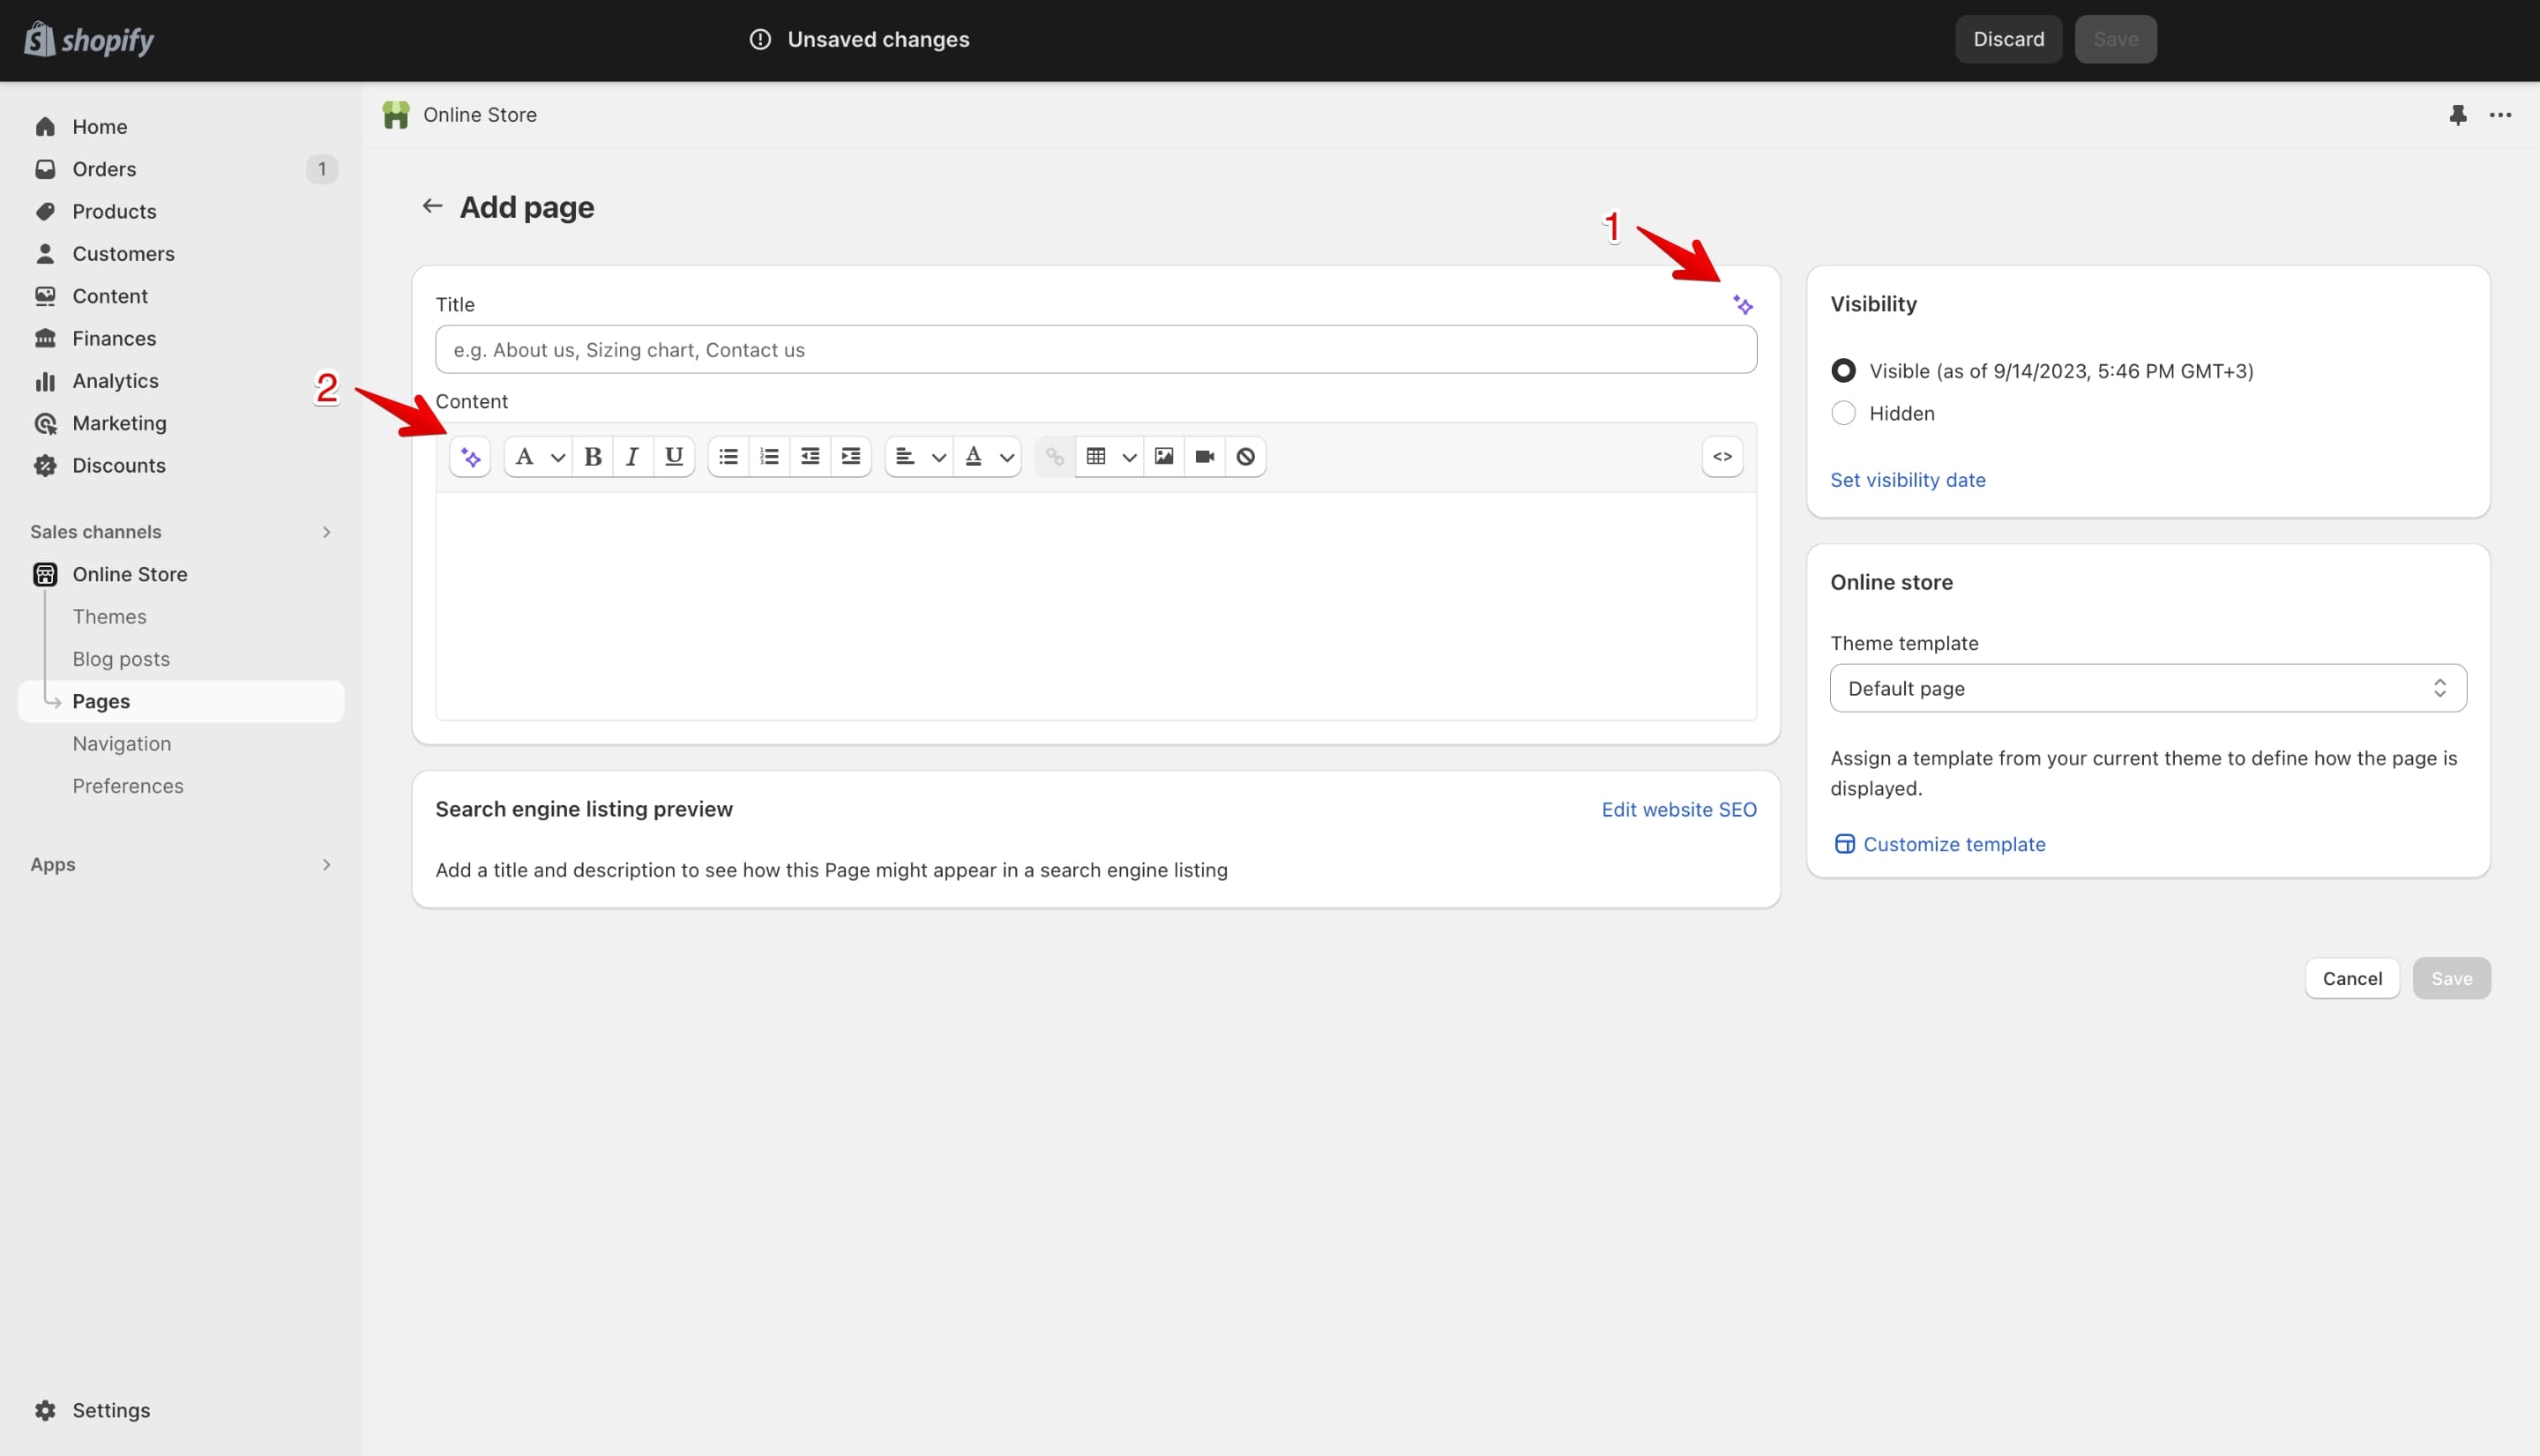Click Set visibility date link
2540x1456 pixels.
(1908, 480)
